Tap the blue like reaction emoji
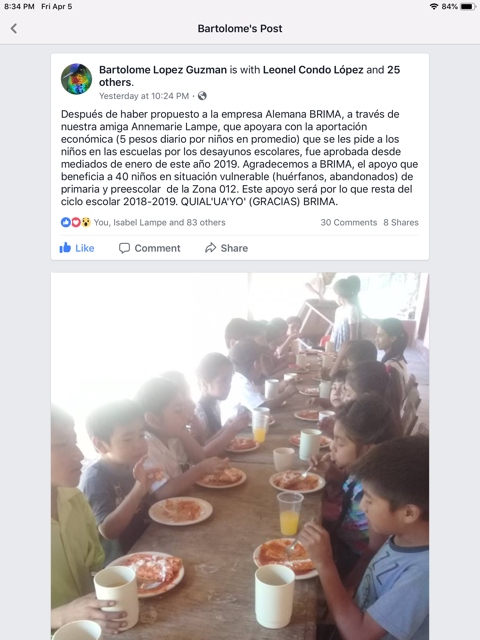The height and width of the screenshot is (640, 480). point(66,222)
